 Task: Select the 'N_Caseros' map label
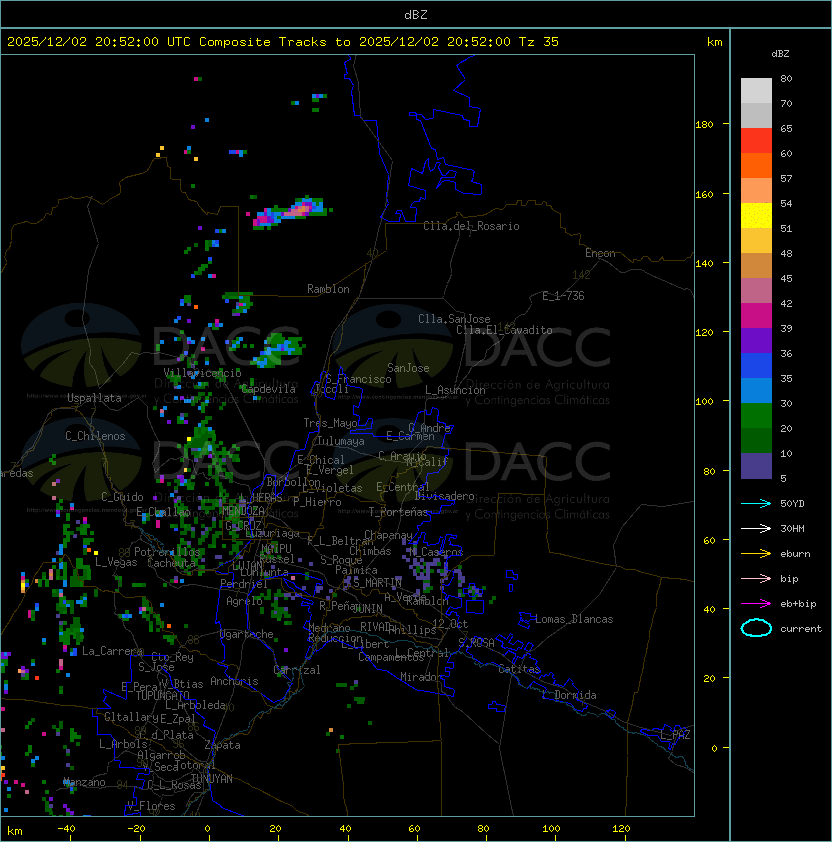point(436,552)
